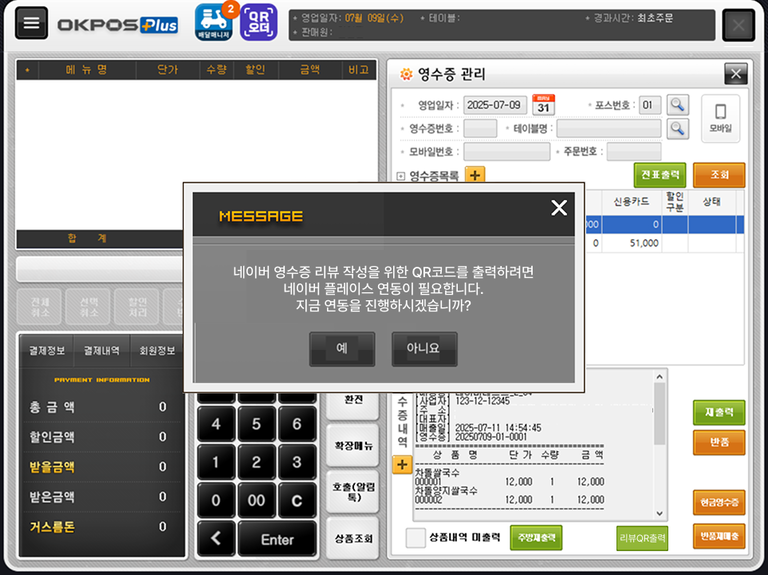Image resolution: width=768 pixels, height=575 pixels.
Task: Open the calendar date picker icon
Action: (x=543, y=104)
